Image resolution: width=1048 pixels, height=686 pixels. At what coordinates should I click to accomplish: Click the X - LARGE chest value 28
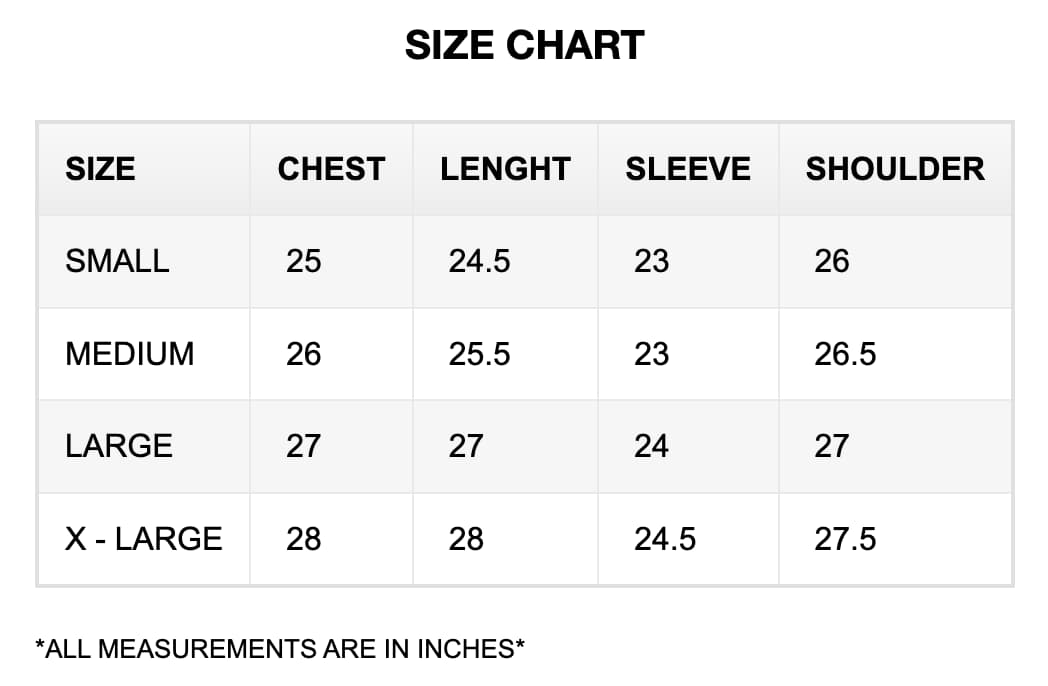pos(304,539)
